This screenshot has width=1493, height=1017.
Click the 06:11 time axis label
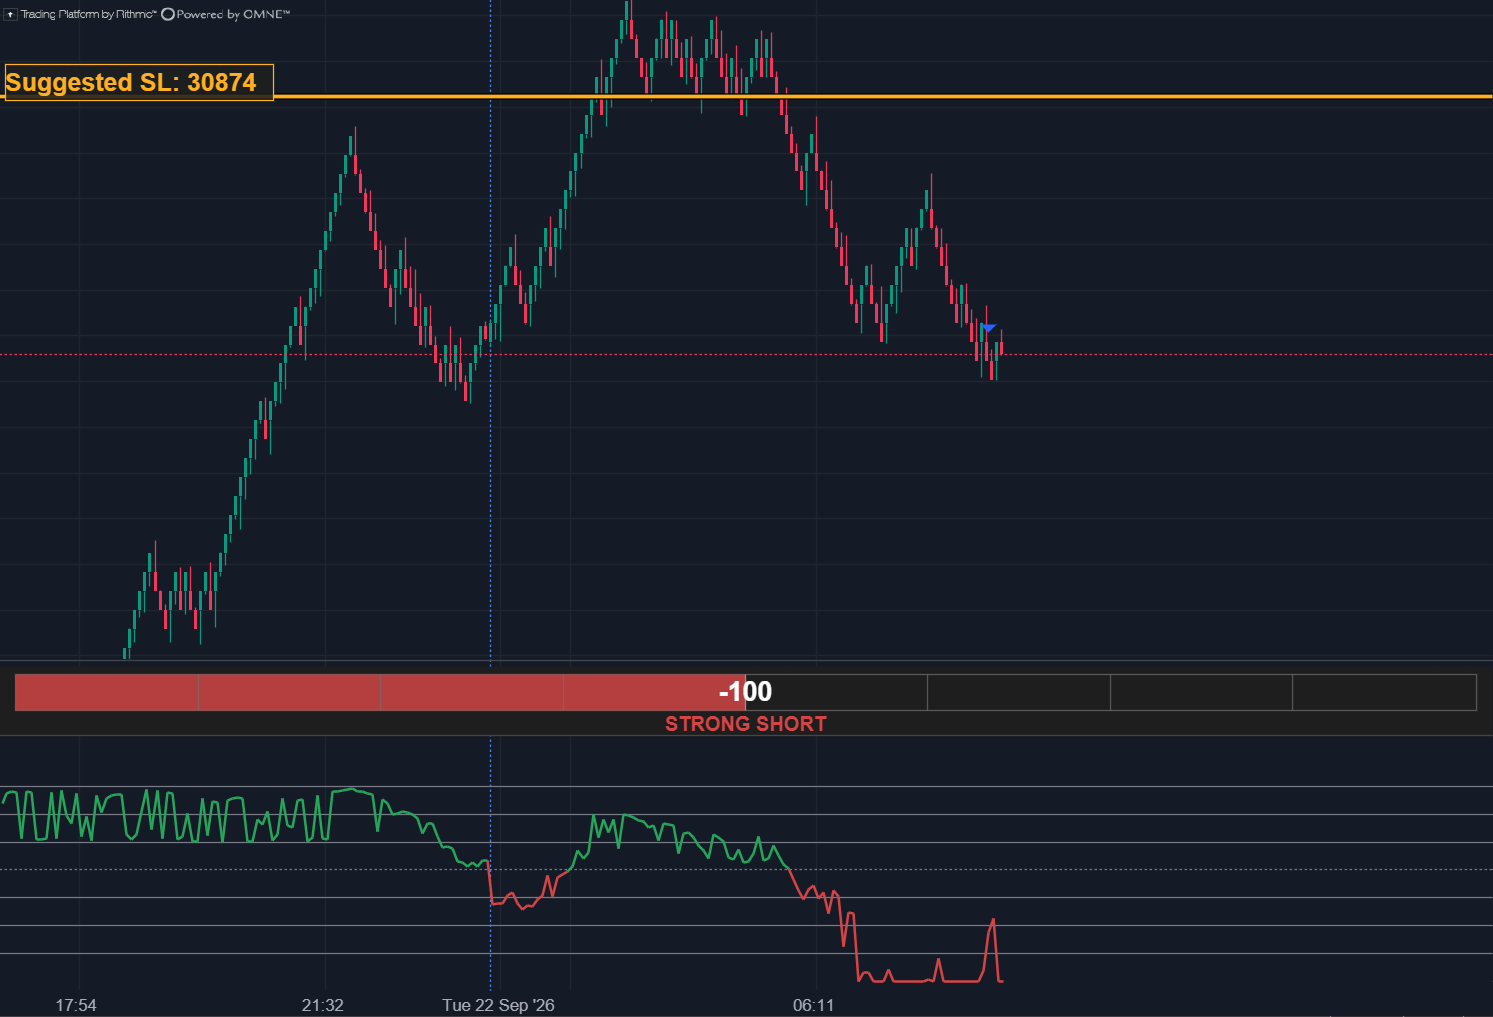[813, 1005]
